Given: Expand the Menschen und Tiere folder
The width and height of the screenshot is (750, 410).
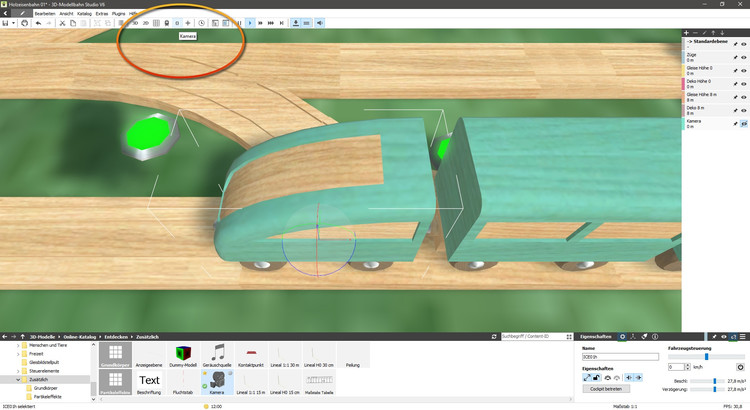Looking at the screenshot, I should pyautogui.click(x=20, y=345).
